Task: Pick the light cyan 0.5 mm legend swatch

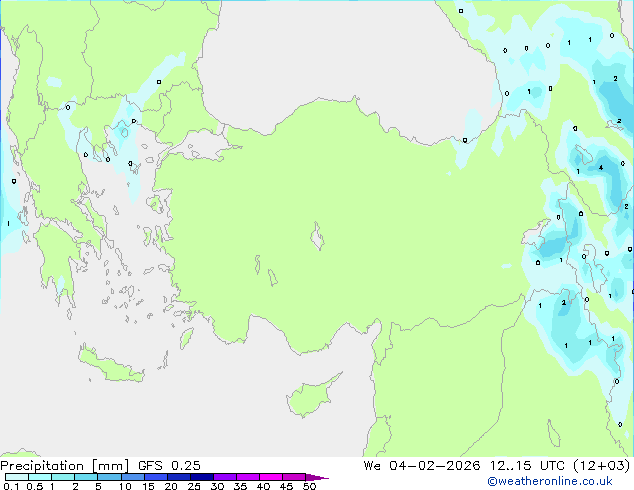Action: pyautogui.click(x=40, y=477)
